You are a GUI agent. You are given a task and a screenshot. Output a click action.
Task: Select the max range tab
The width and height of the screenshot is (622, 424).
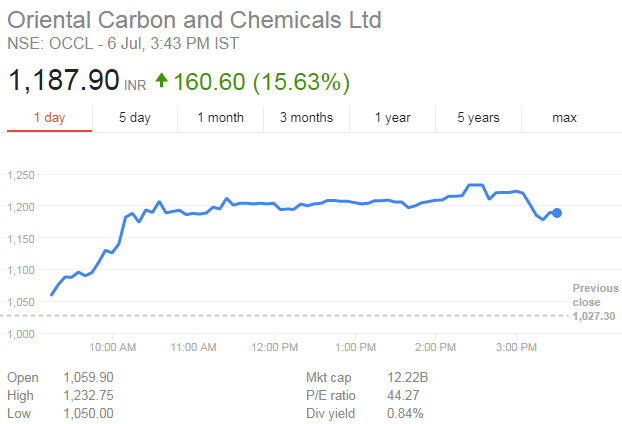564,118
